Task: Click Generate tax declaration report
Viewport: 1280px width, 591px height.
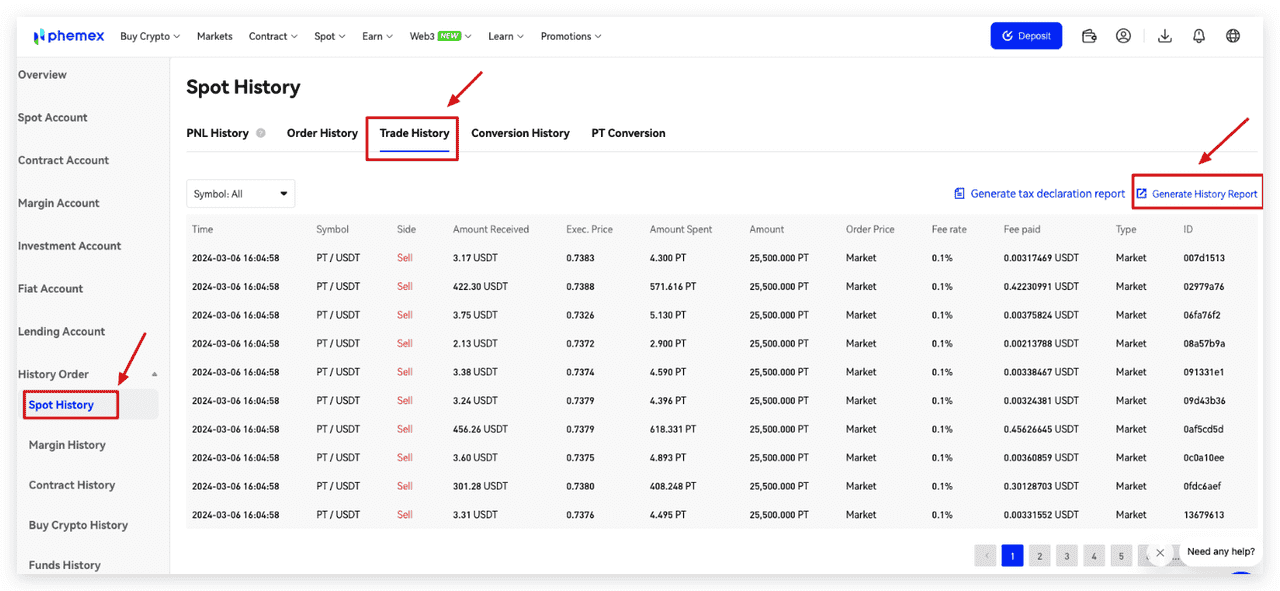Action: pyautogui.click(x=1039, y=194)
